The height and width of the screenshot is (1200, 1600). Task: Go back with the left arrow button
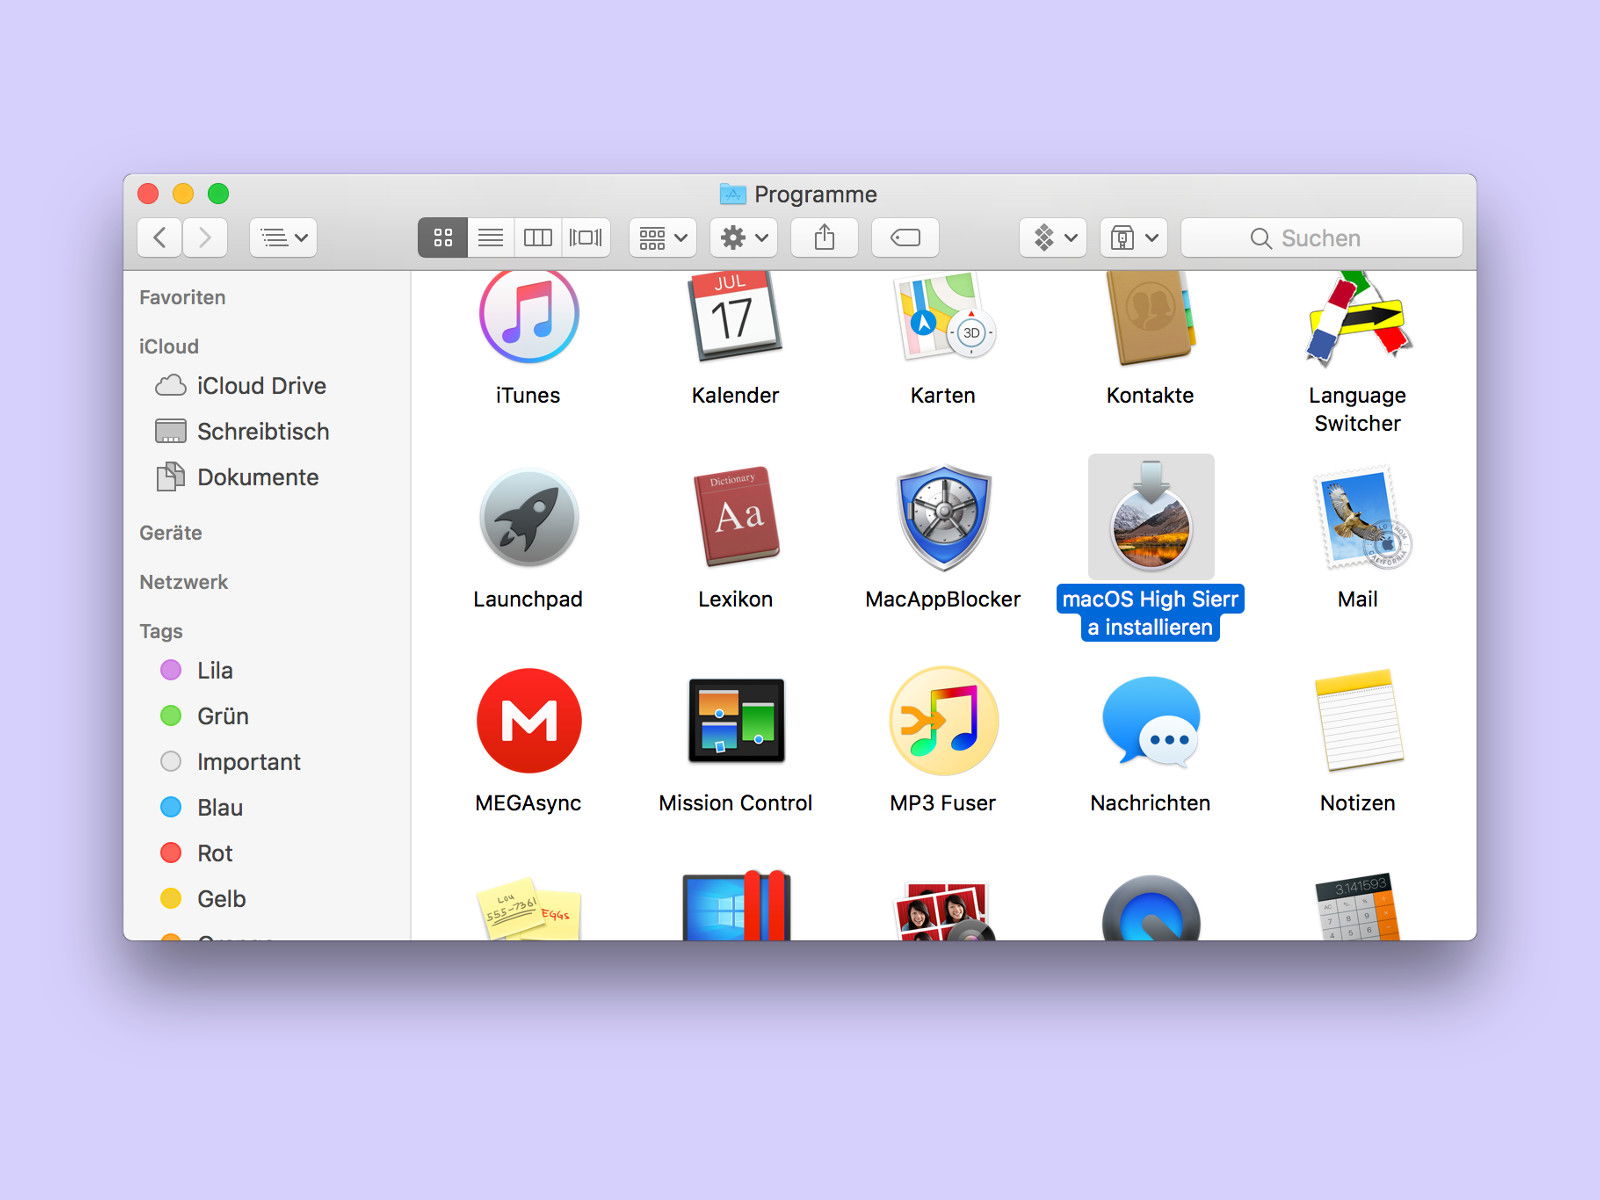[159, 237]
